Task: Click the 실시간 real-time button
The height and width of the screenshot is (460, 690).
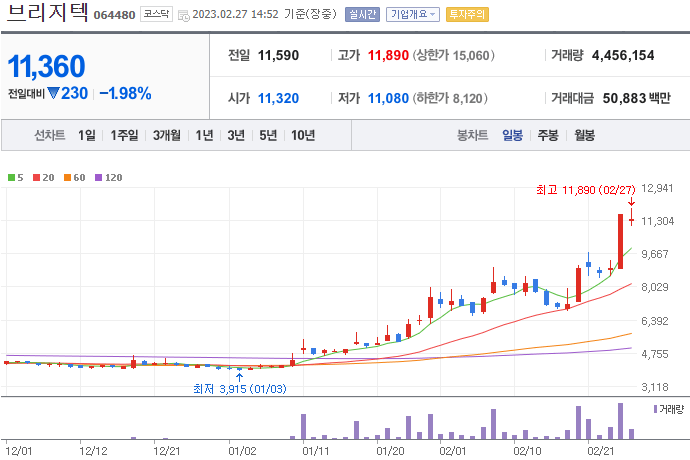Action: 362,15
